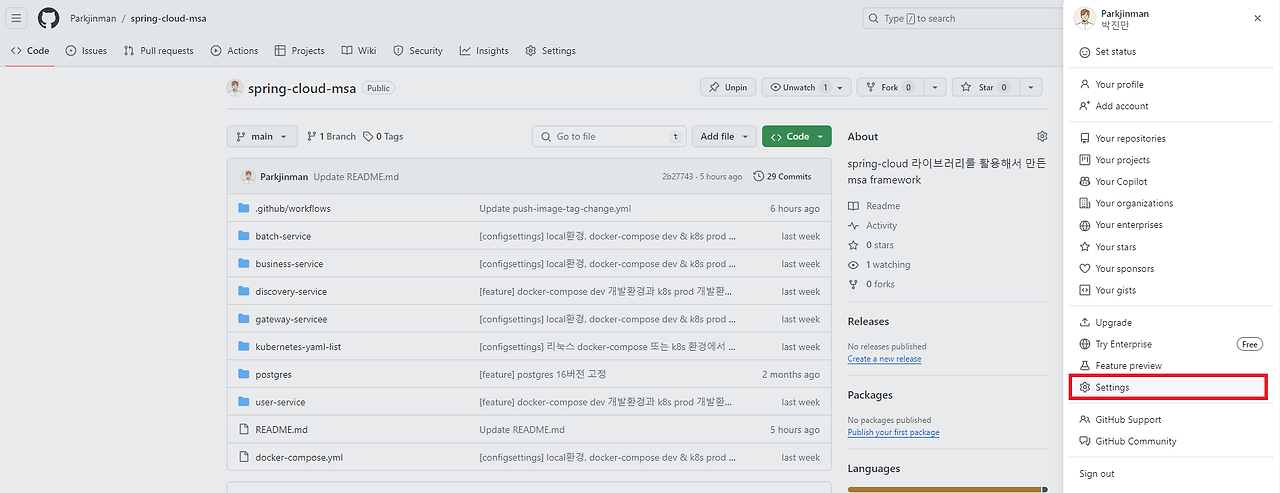This screenshot has width=1280, height=493.
Task: Star the spring-cloud-msa repository
Action: (985, 87)
